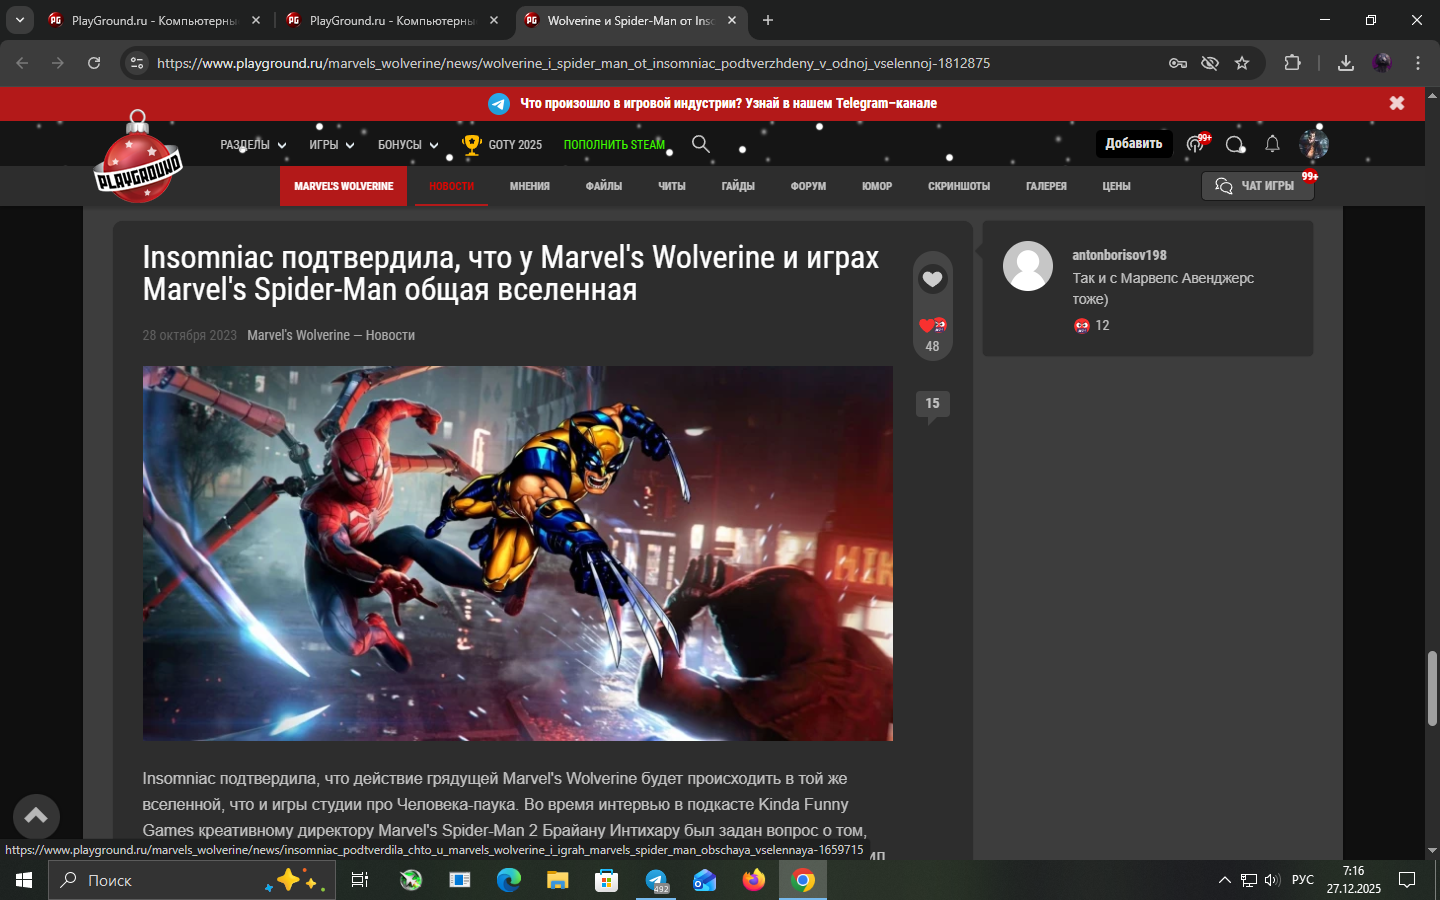Open the Чат игры button
Image resolution: width=1440 pixels, height=900 pixels.
pyautogui.click(x=1257, y=186)
